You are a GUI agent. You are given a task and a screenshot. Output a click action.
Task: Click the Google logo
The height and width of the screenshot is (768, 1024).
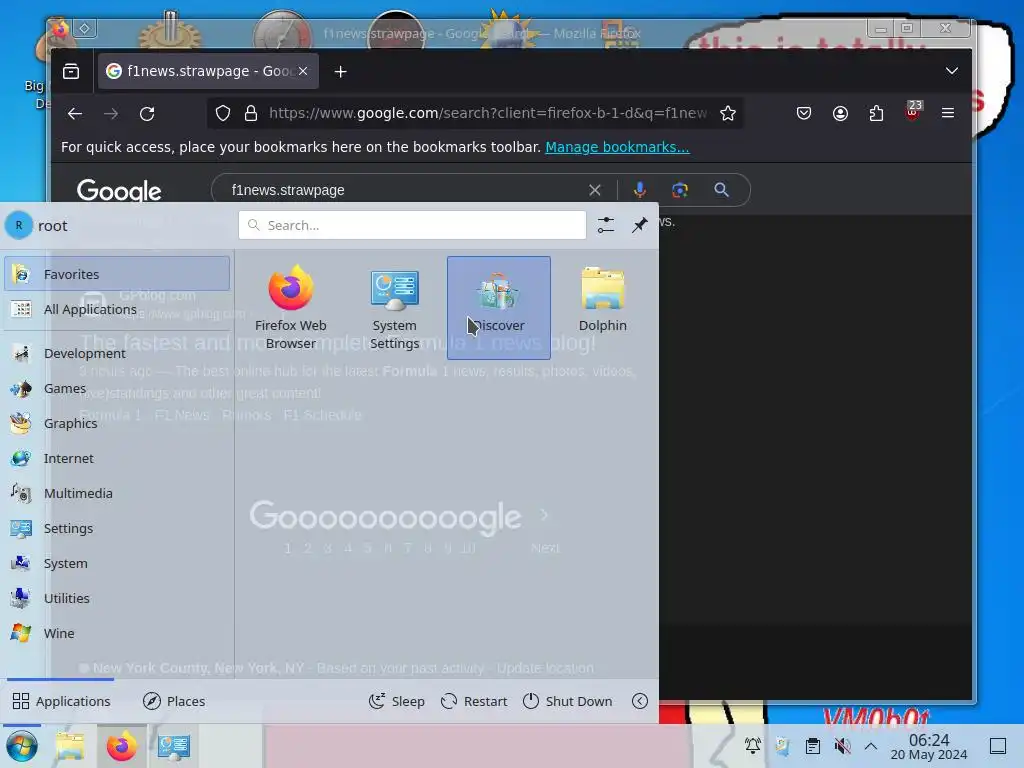coord(119,191)
